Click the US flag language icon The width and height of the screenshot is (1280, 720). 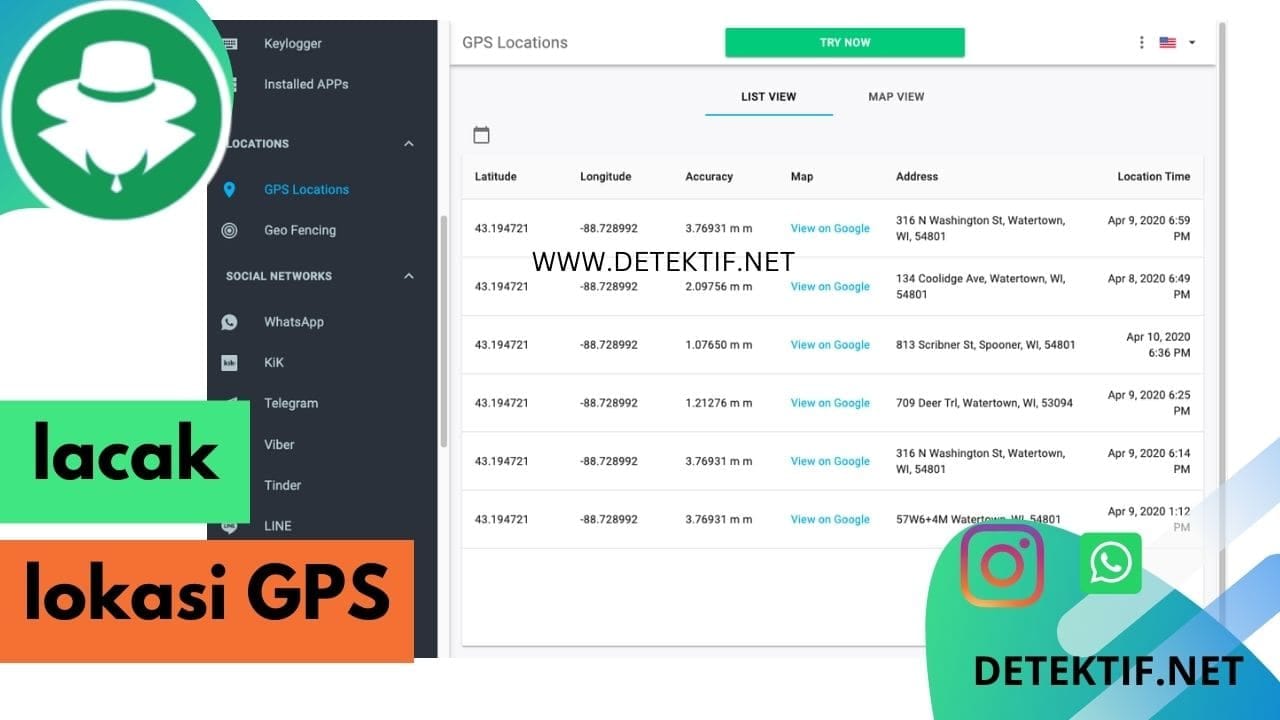tap(1167, 43)
